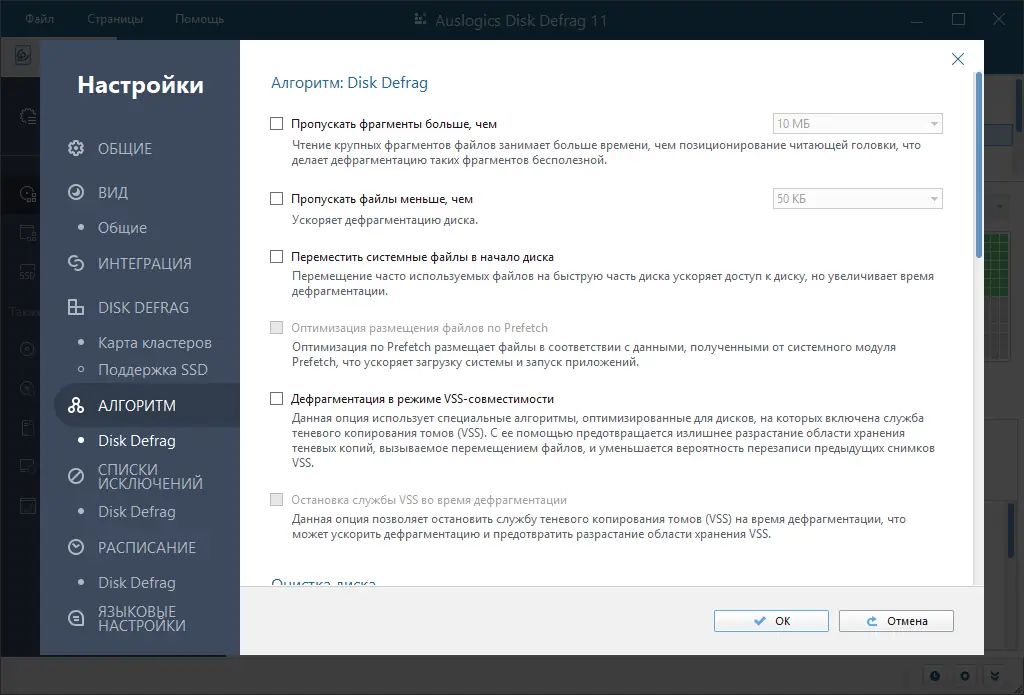The image size is (1024, 695).
Task: Open the Страницы menu
Action: [115, 19]
